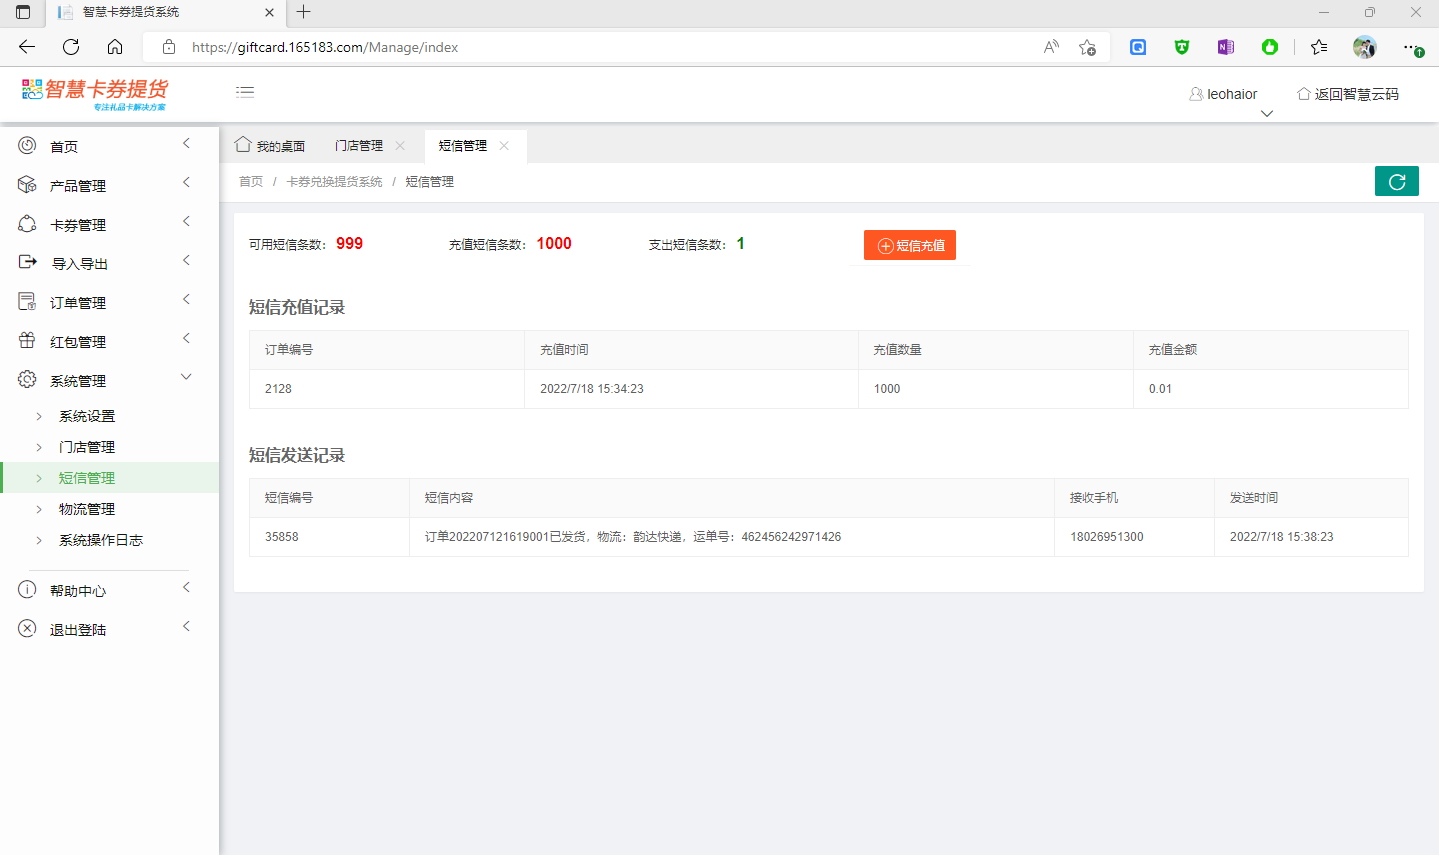Image resolution: width=1439 pixels, height=855 pixels.
Task: Switch to the 我的桌面 tab
Action: click(x=270, y=146)
